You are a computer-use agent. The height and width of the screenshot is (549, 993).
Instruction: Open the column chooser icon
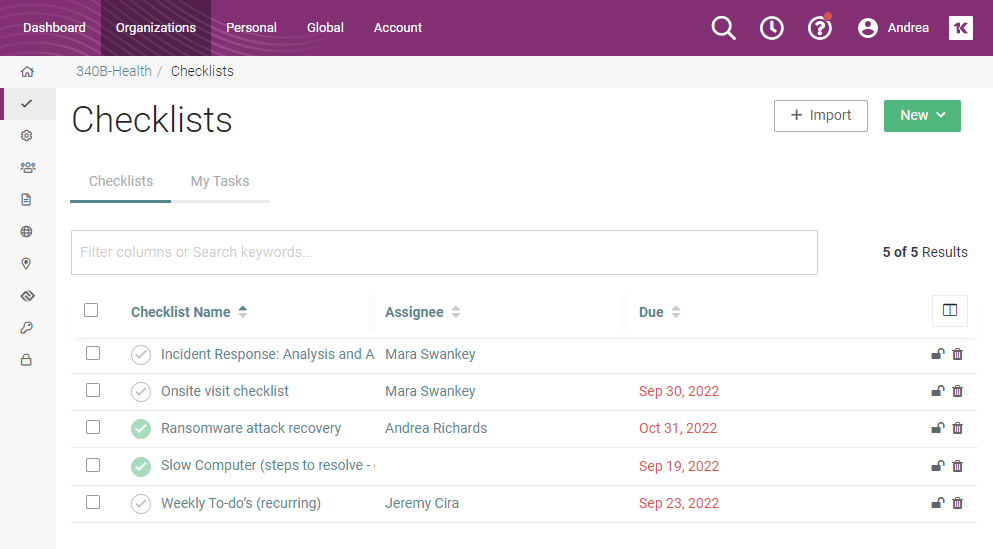(949, 311)
